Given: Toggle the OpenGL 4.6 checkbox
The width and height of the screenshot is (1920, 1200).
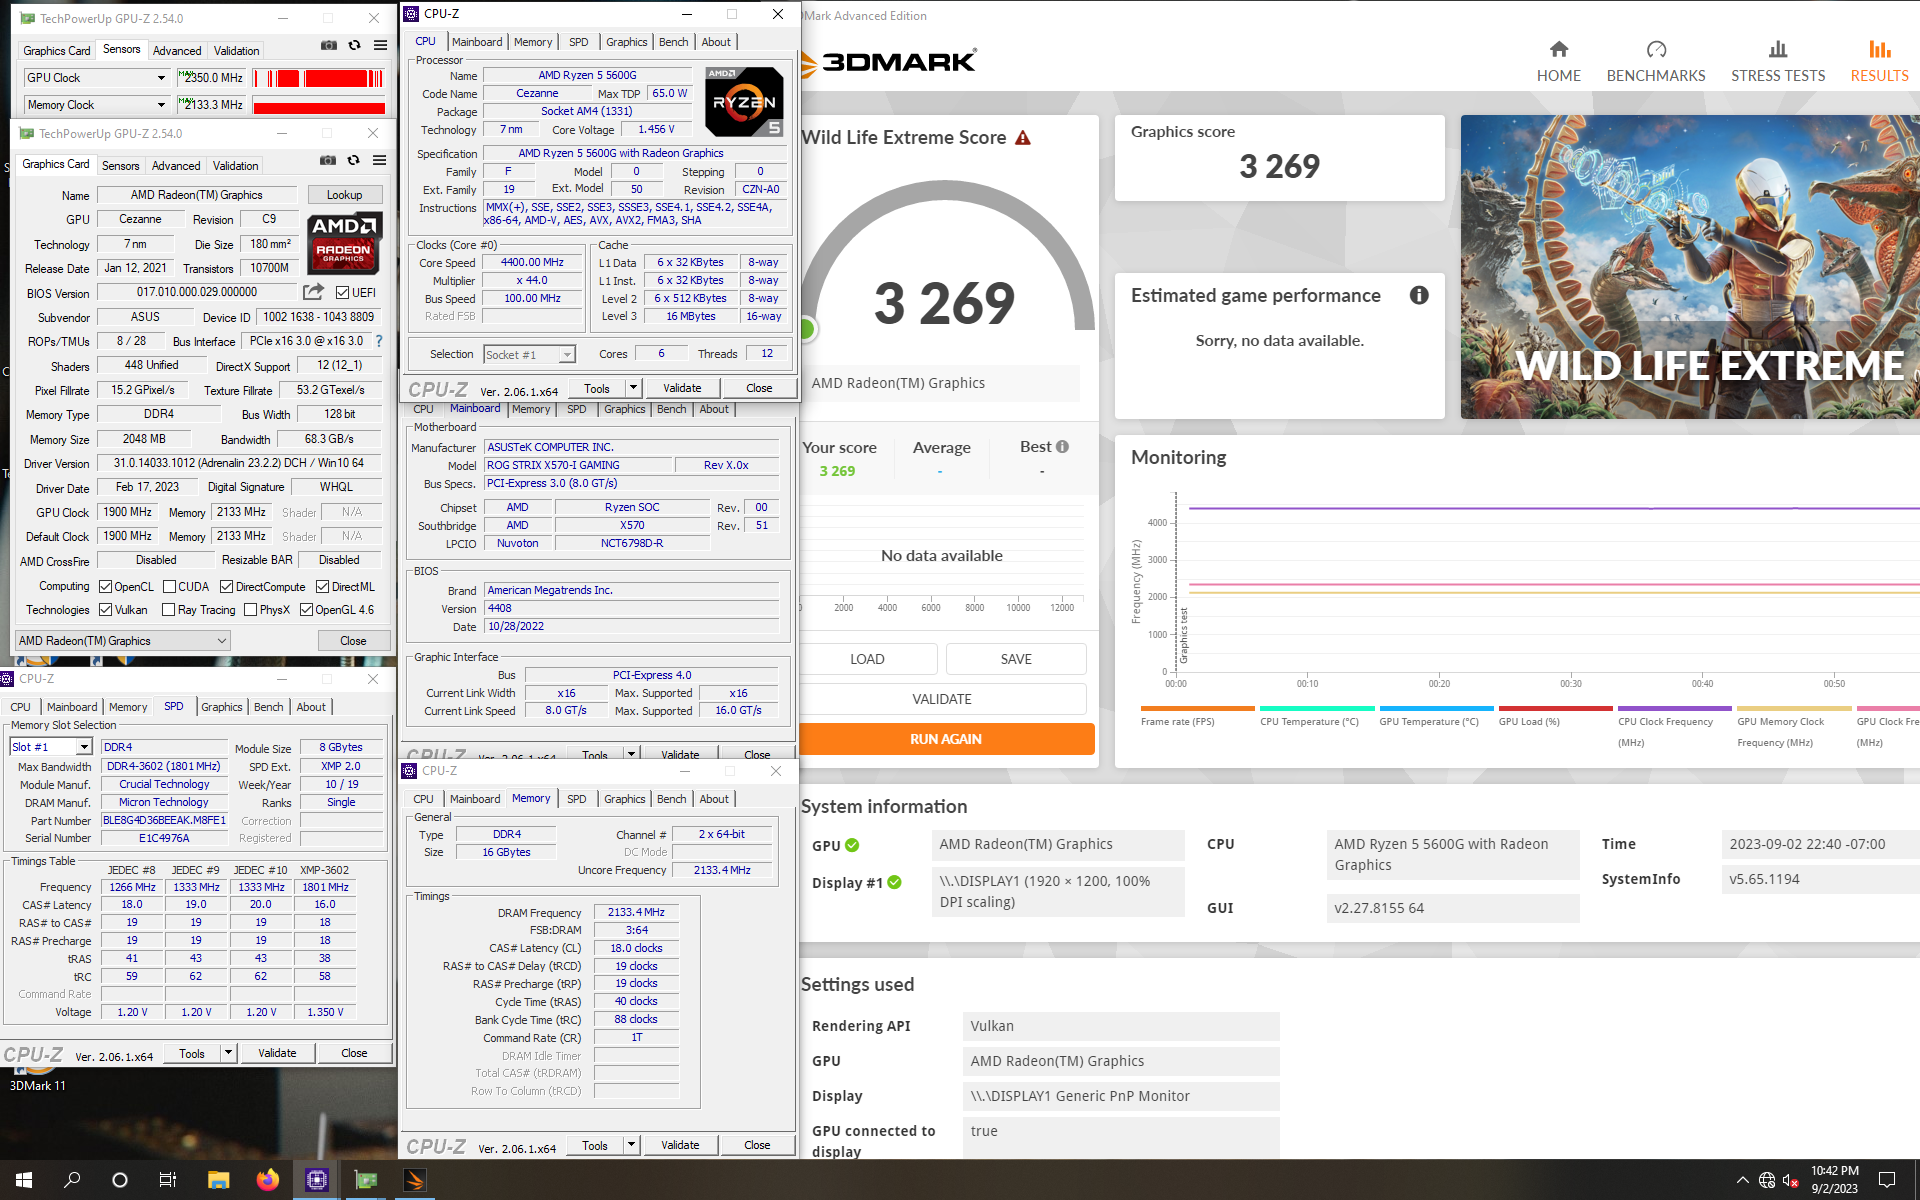Looking at the screenshot, I should click(x=307, y=610).
